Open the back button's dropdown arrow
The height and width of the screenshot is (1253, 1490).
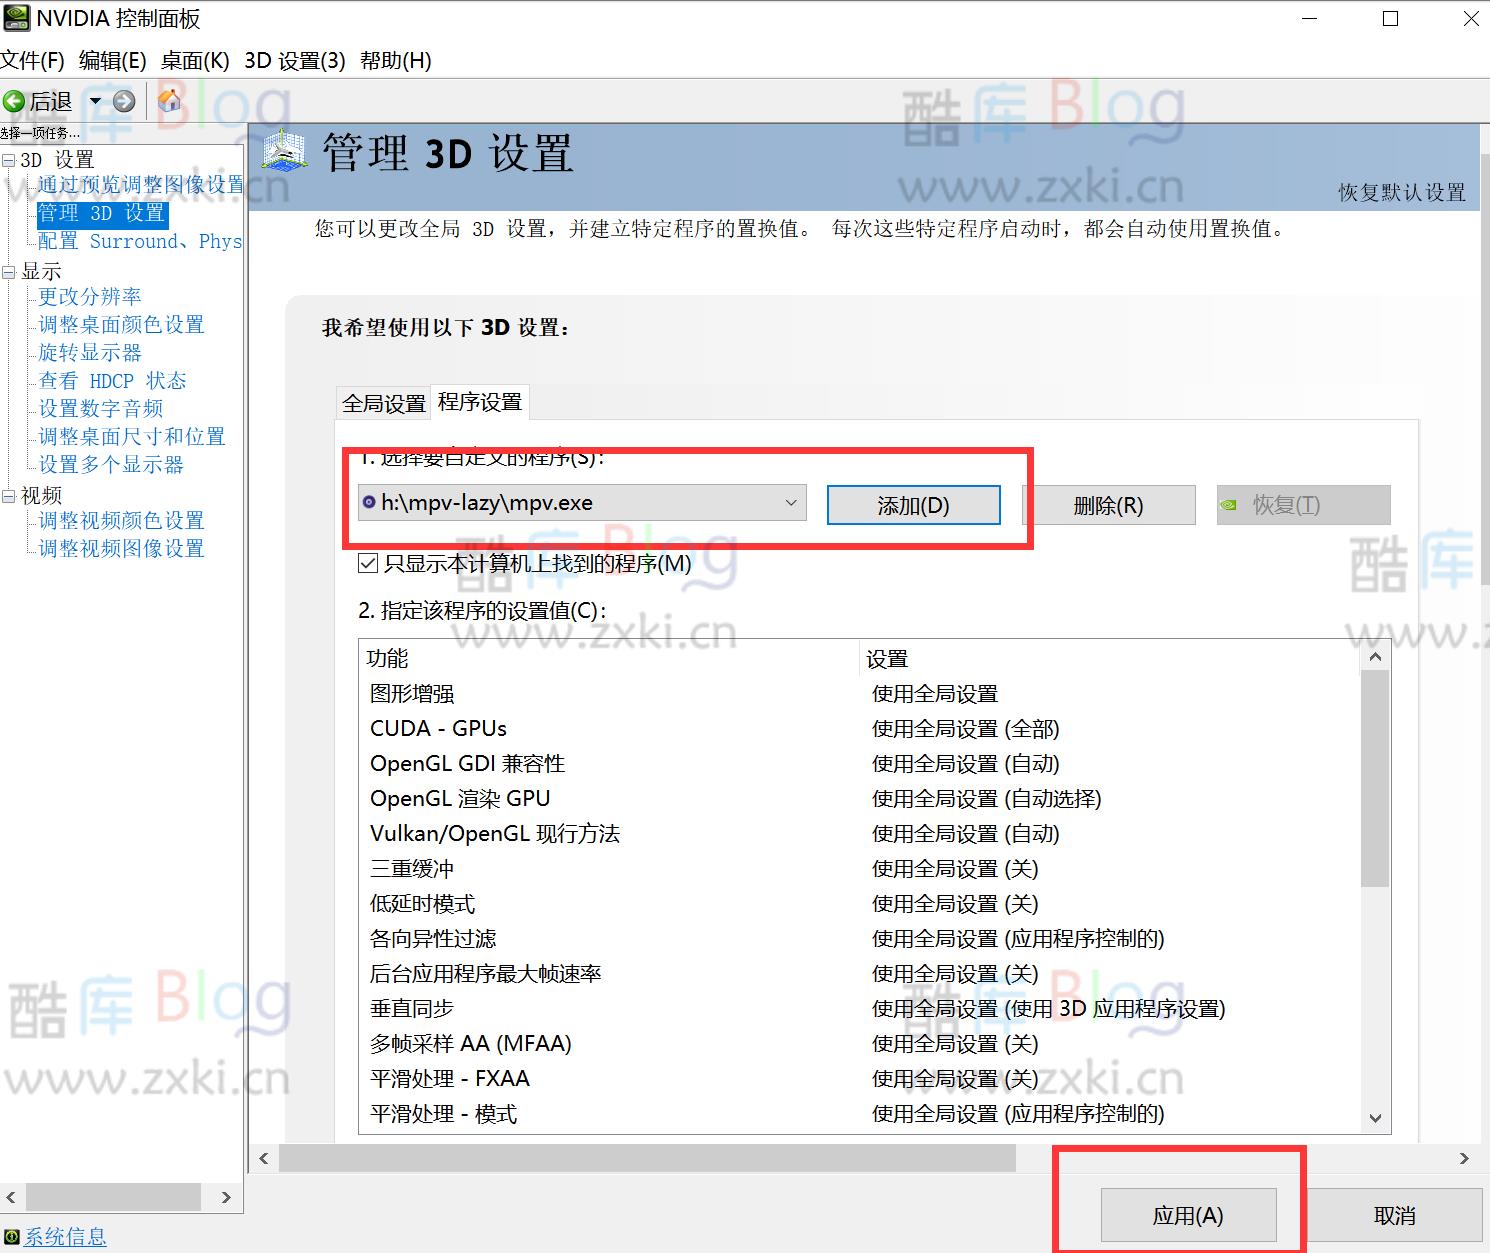click(x=95, y=101)
